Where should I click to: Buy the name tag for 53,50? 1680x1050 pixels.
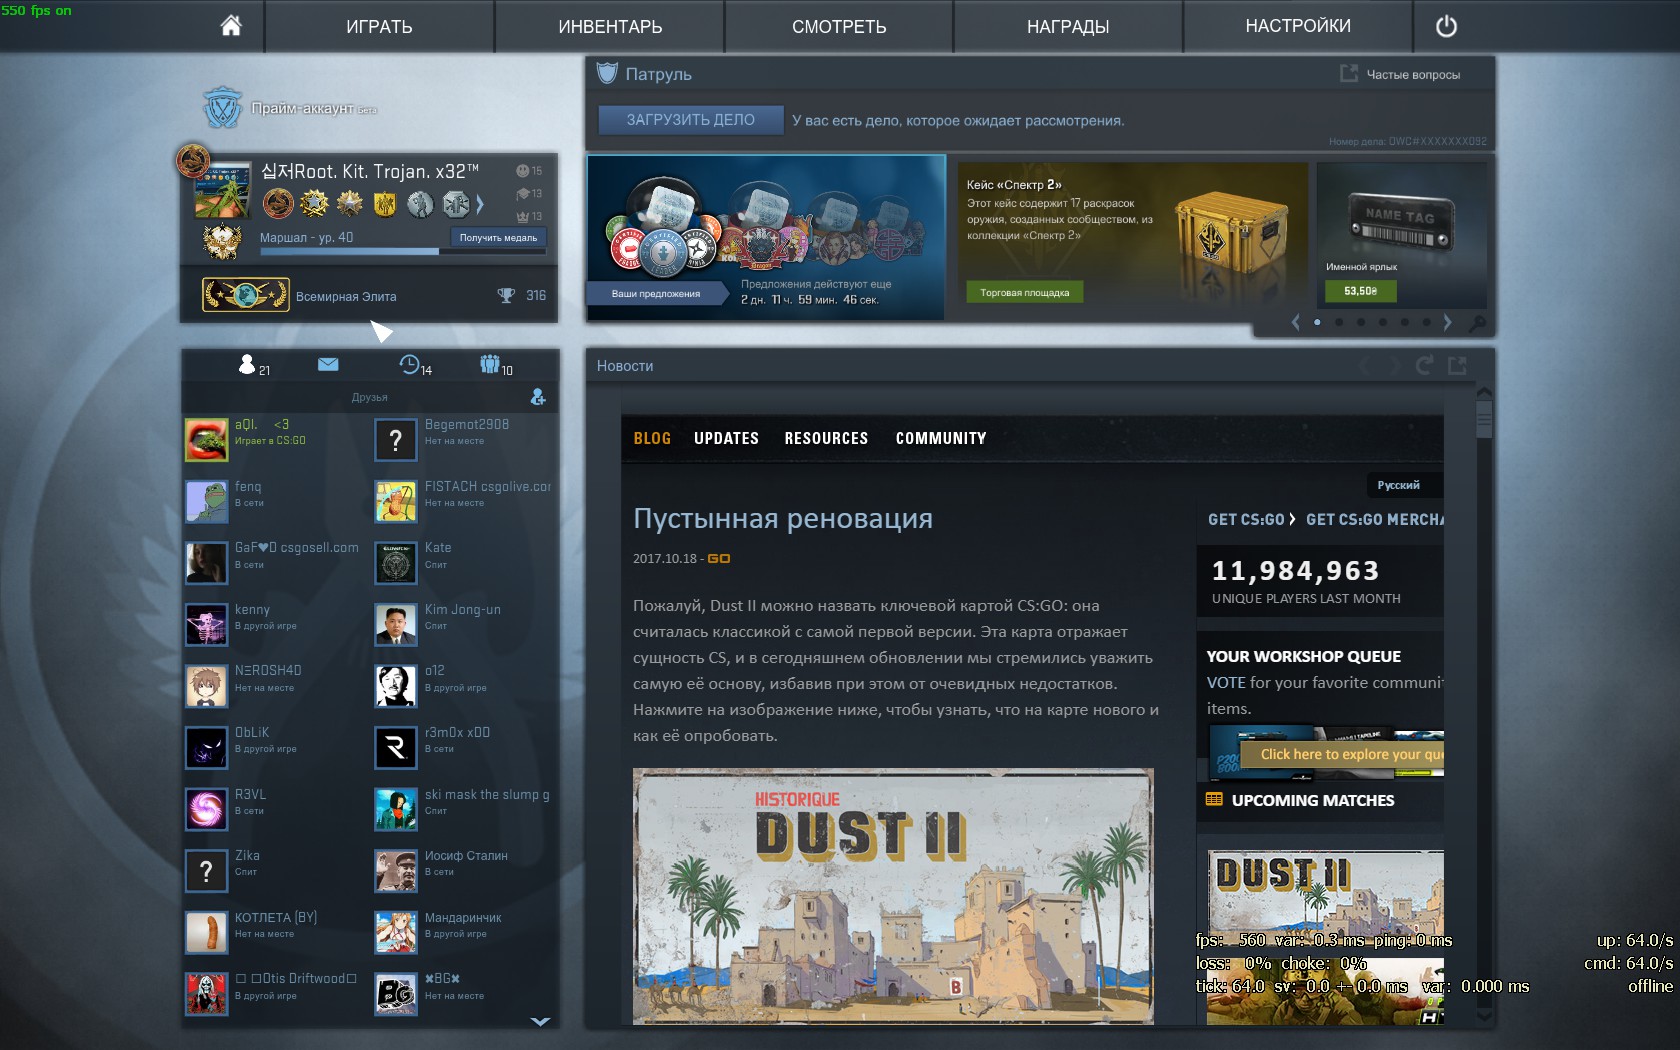[x=1360, y=290]
